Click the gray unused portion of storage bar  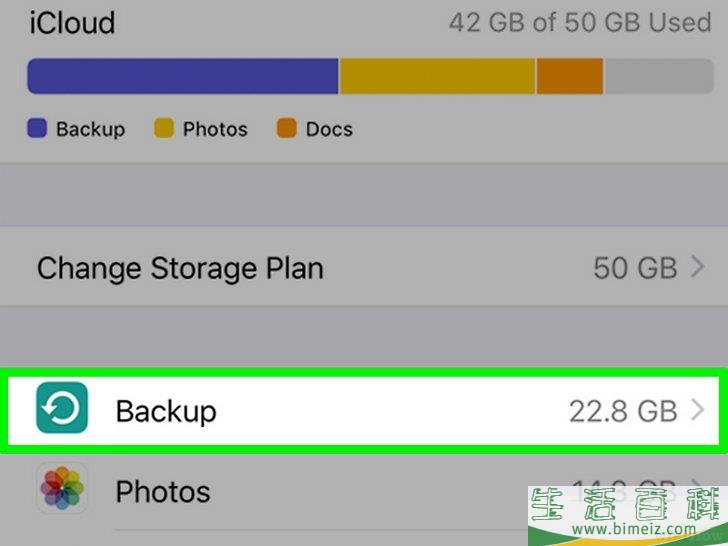(x=659, y=76)
